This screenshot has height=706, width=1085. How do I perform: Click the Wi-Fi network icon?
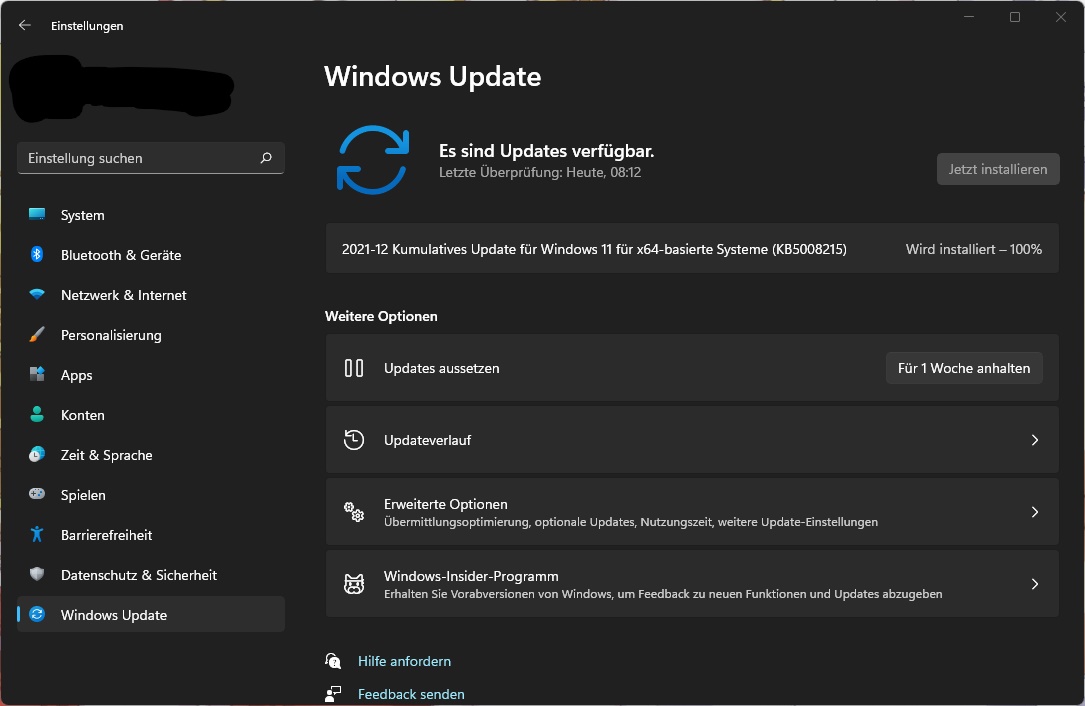(37, 294)
